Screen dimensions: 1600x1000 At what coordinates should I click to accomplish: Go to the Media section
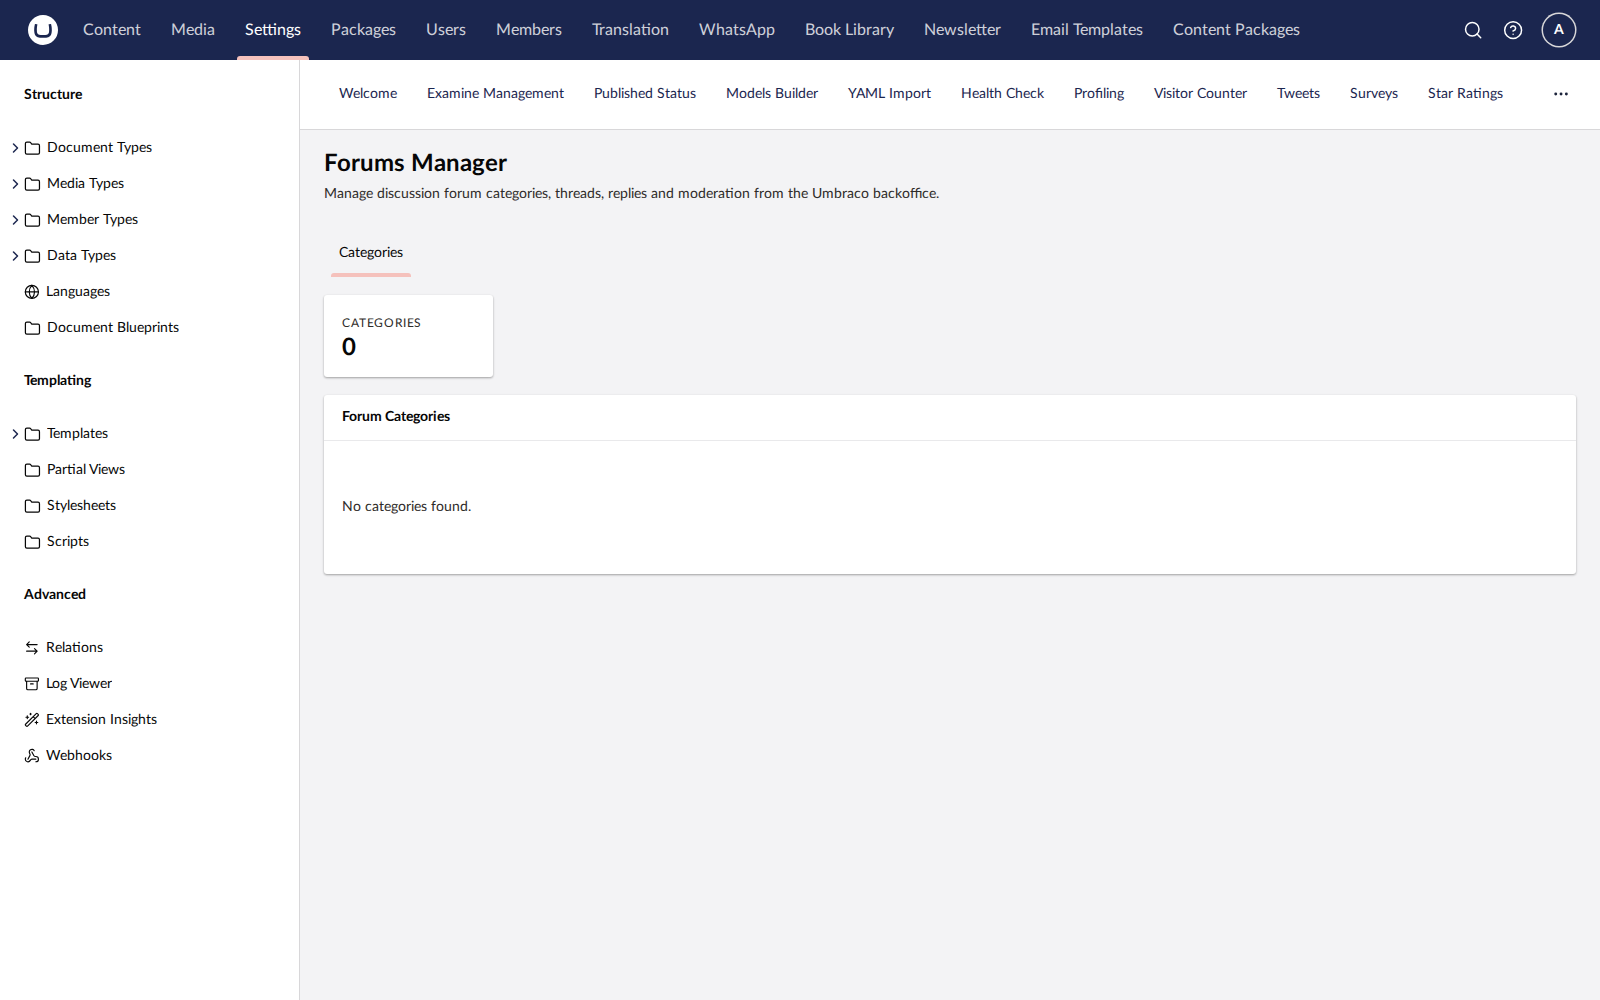[x=193, y=30]
